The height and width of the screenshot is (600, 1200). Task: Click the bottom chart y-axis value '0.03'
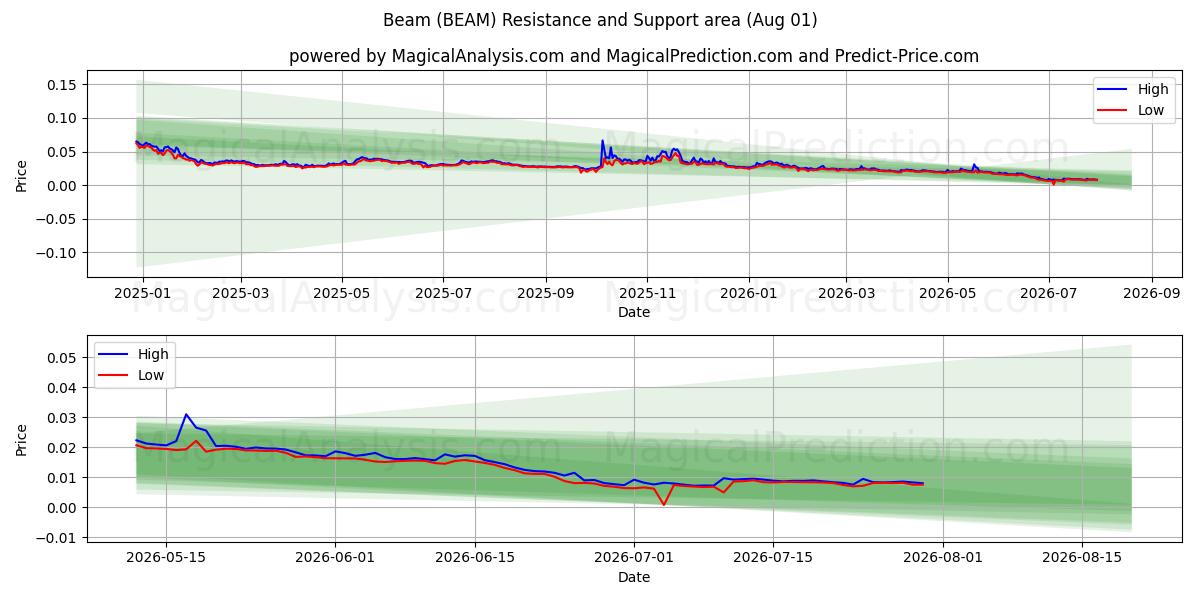[62, 418]
